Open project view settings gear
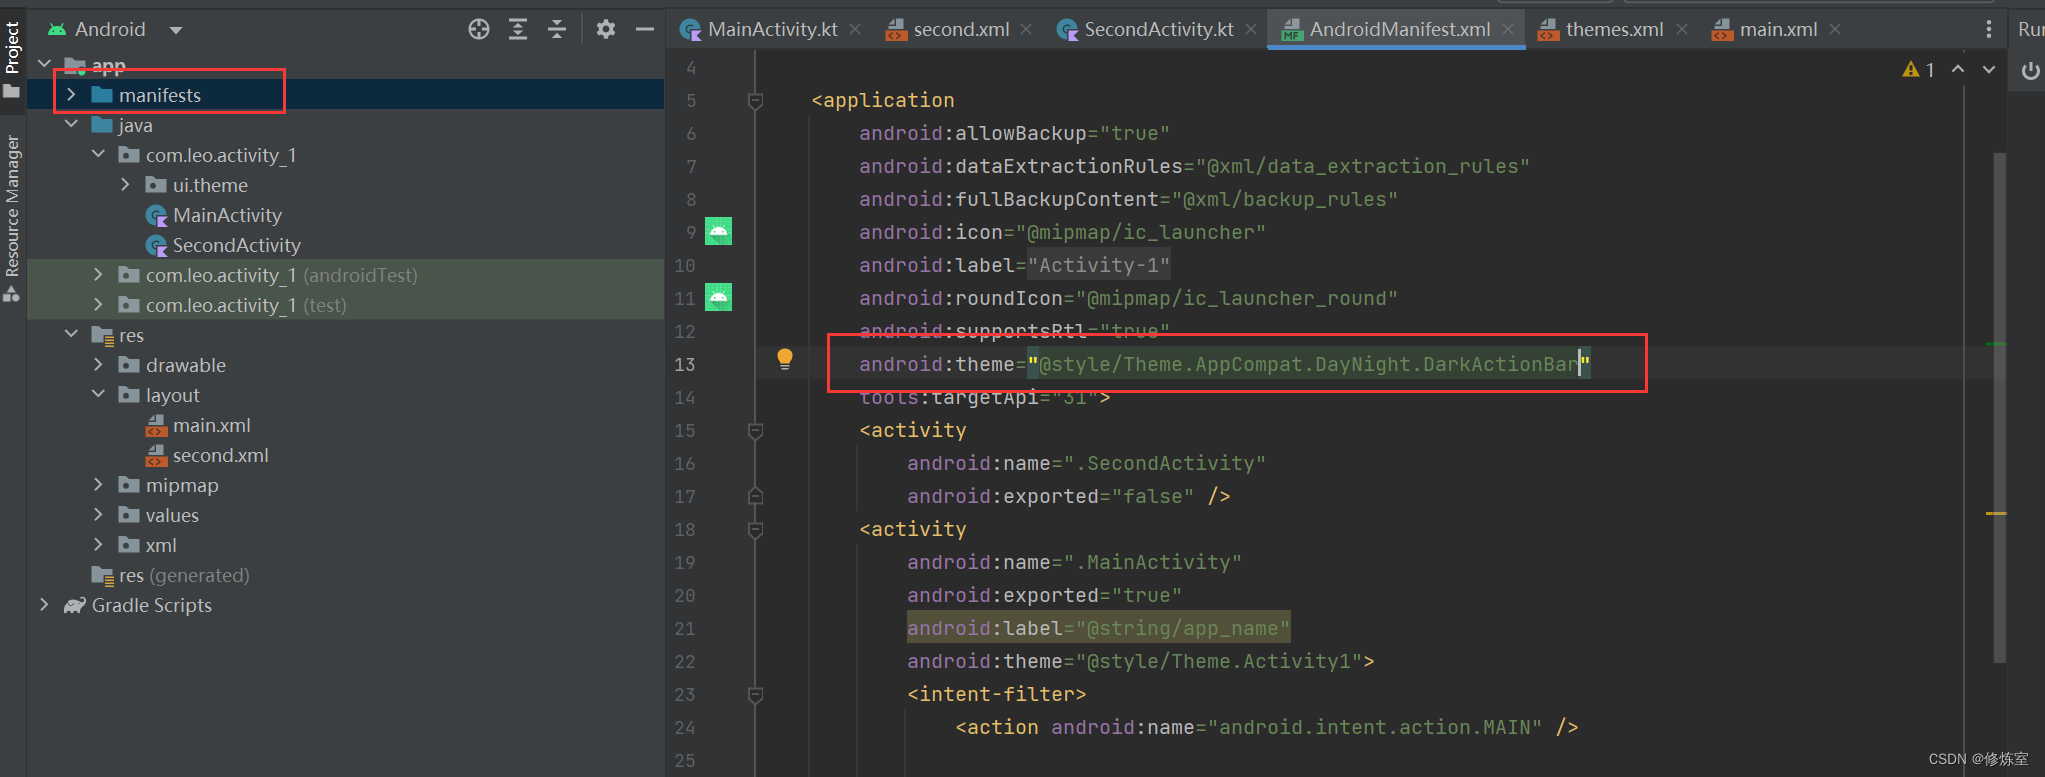Screen dimensions: 2045x777 tap(606, 29)
